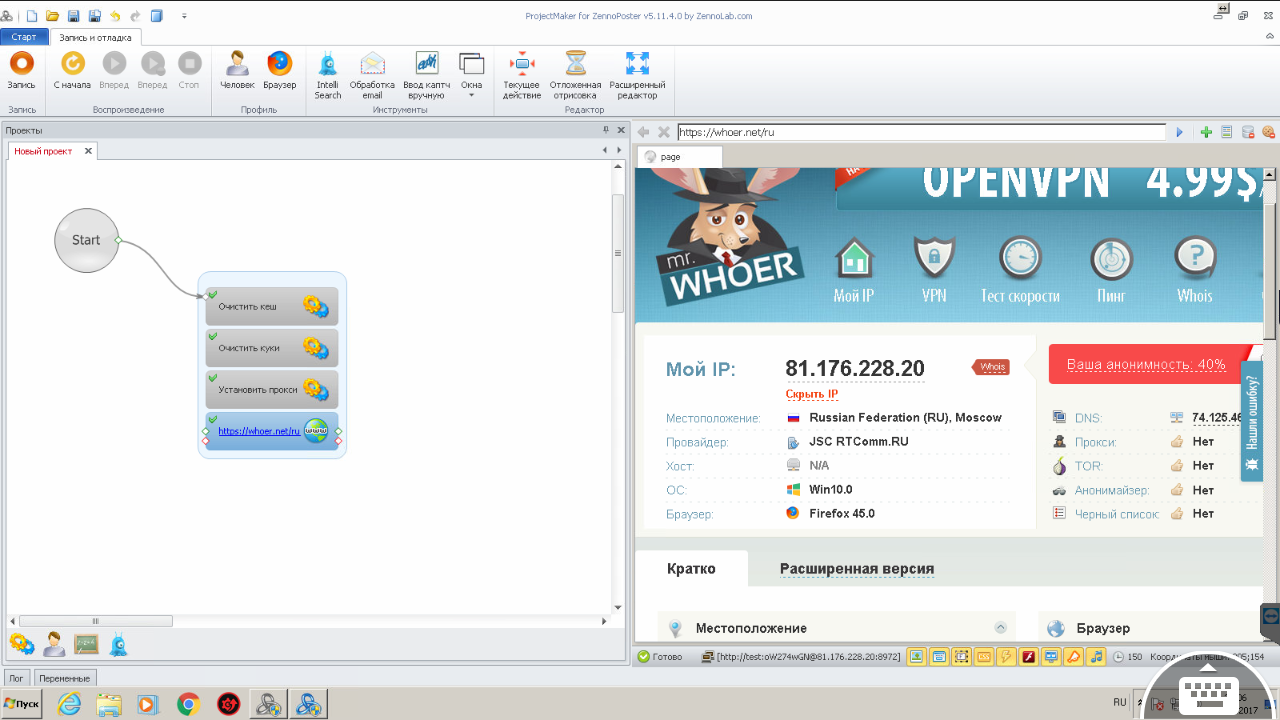
Task: Click the browser address bar field
Action: 921,132
